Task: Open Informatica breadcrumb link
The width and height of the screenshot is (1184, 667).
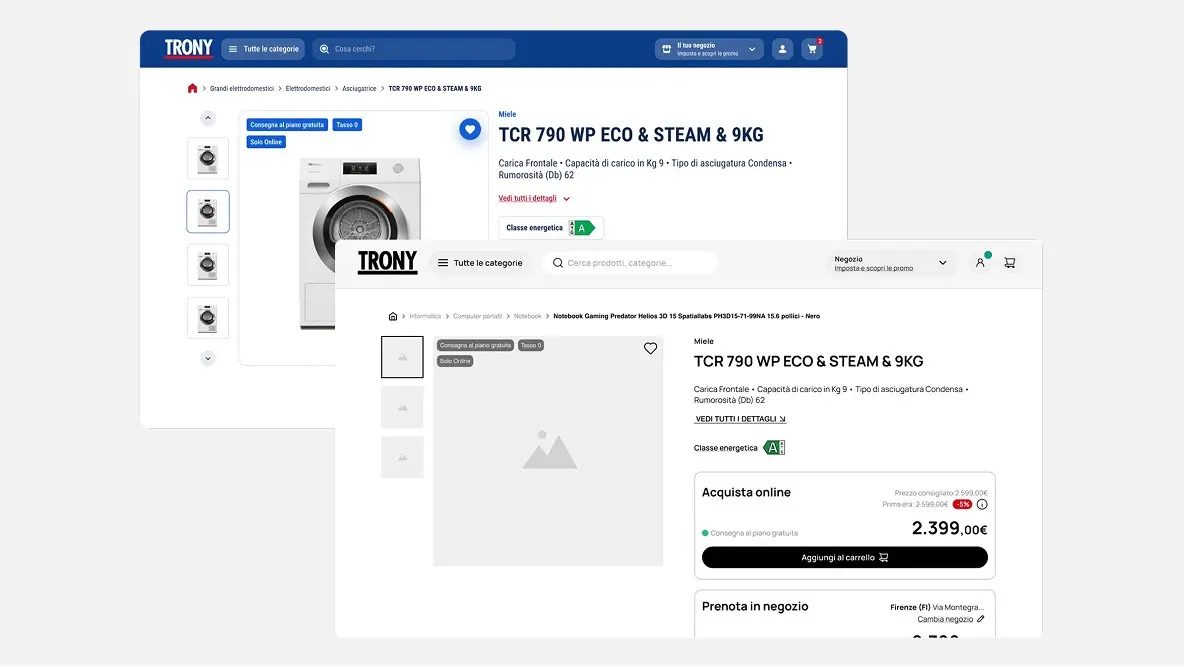Action: pos(425,317)
